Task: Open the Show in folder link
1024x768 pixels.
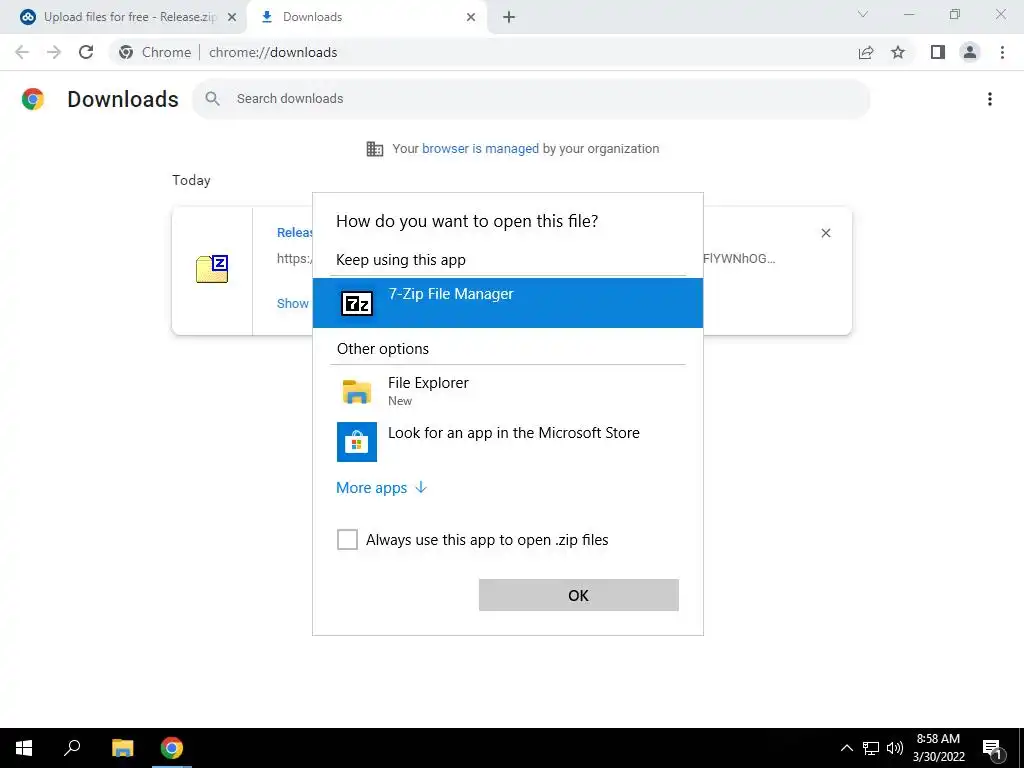Action: tap(293, 304)
